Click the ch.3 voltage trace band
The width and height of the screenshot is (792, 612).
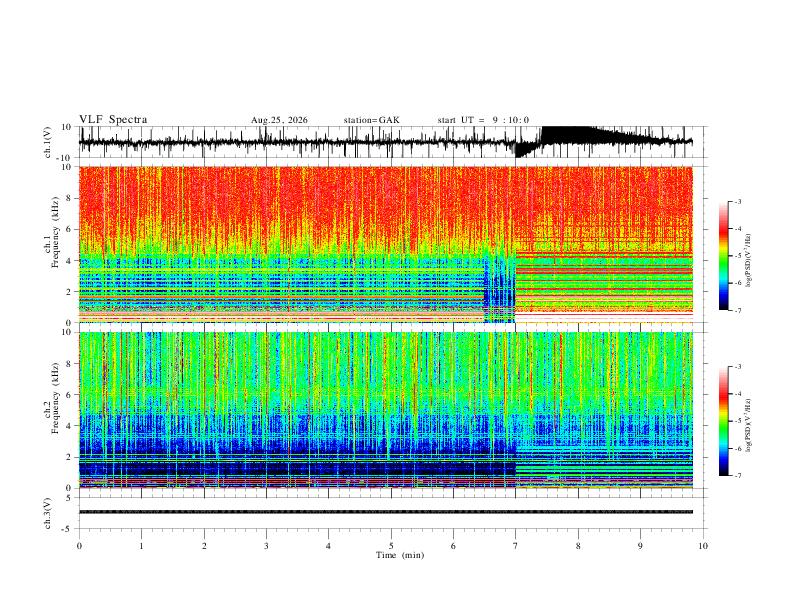coord(386,512)
